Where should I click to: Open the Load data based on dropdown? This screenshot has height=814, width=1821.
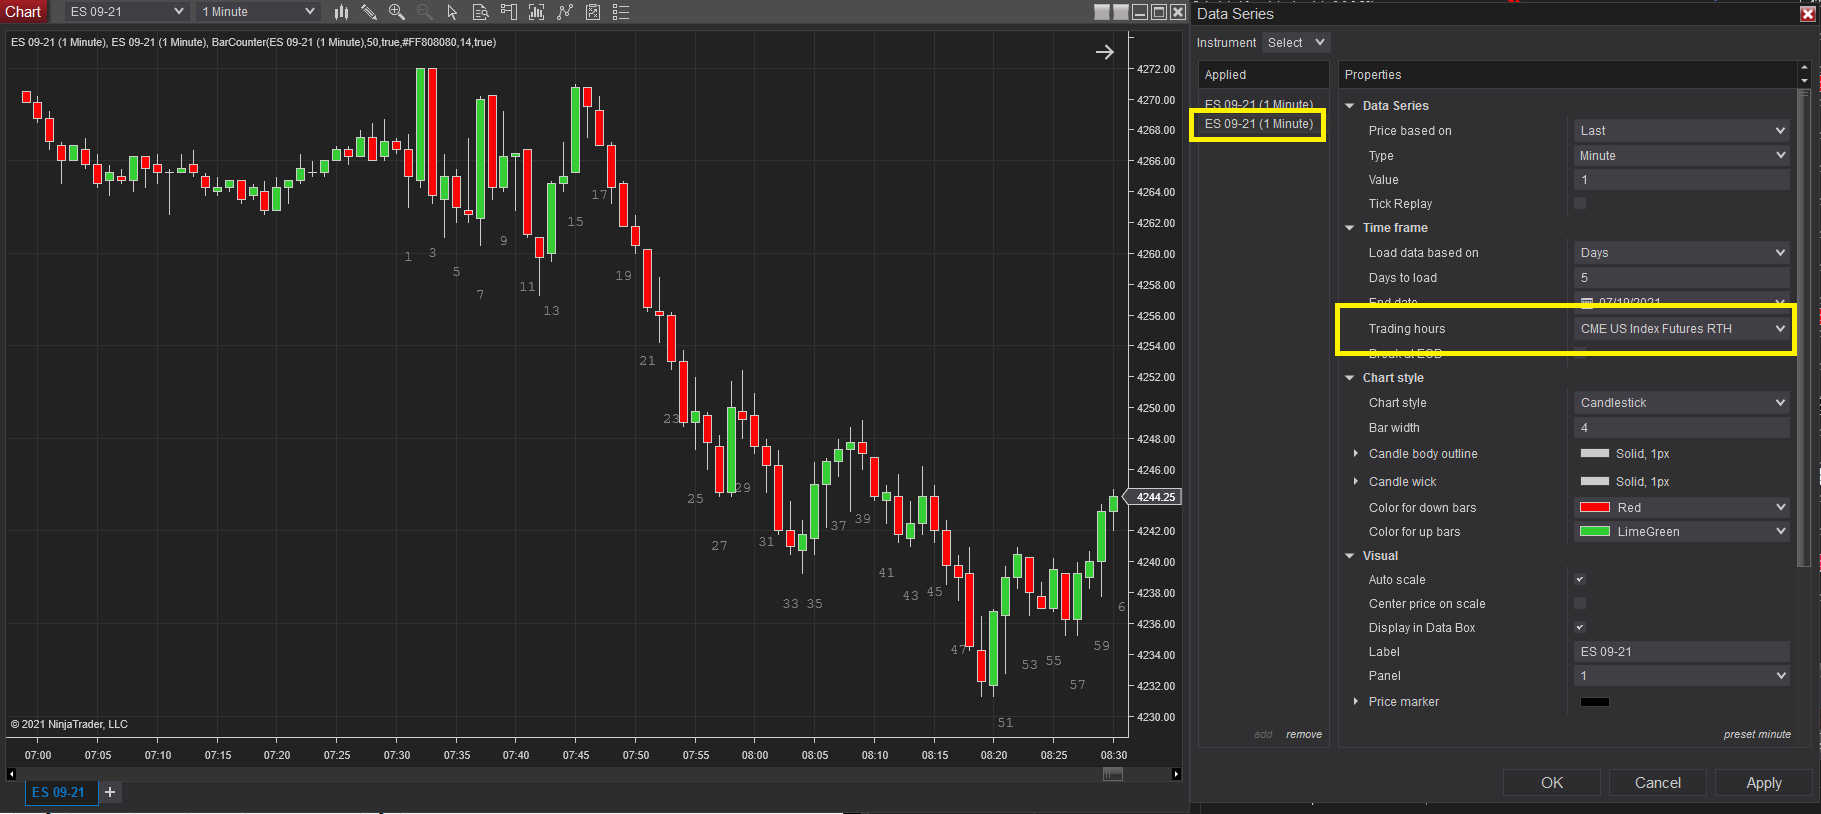click(x=1682, y=252)
